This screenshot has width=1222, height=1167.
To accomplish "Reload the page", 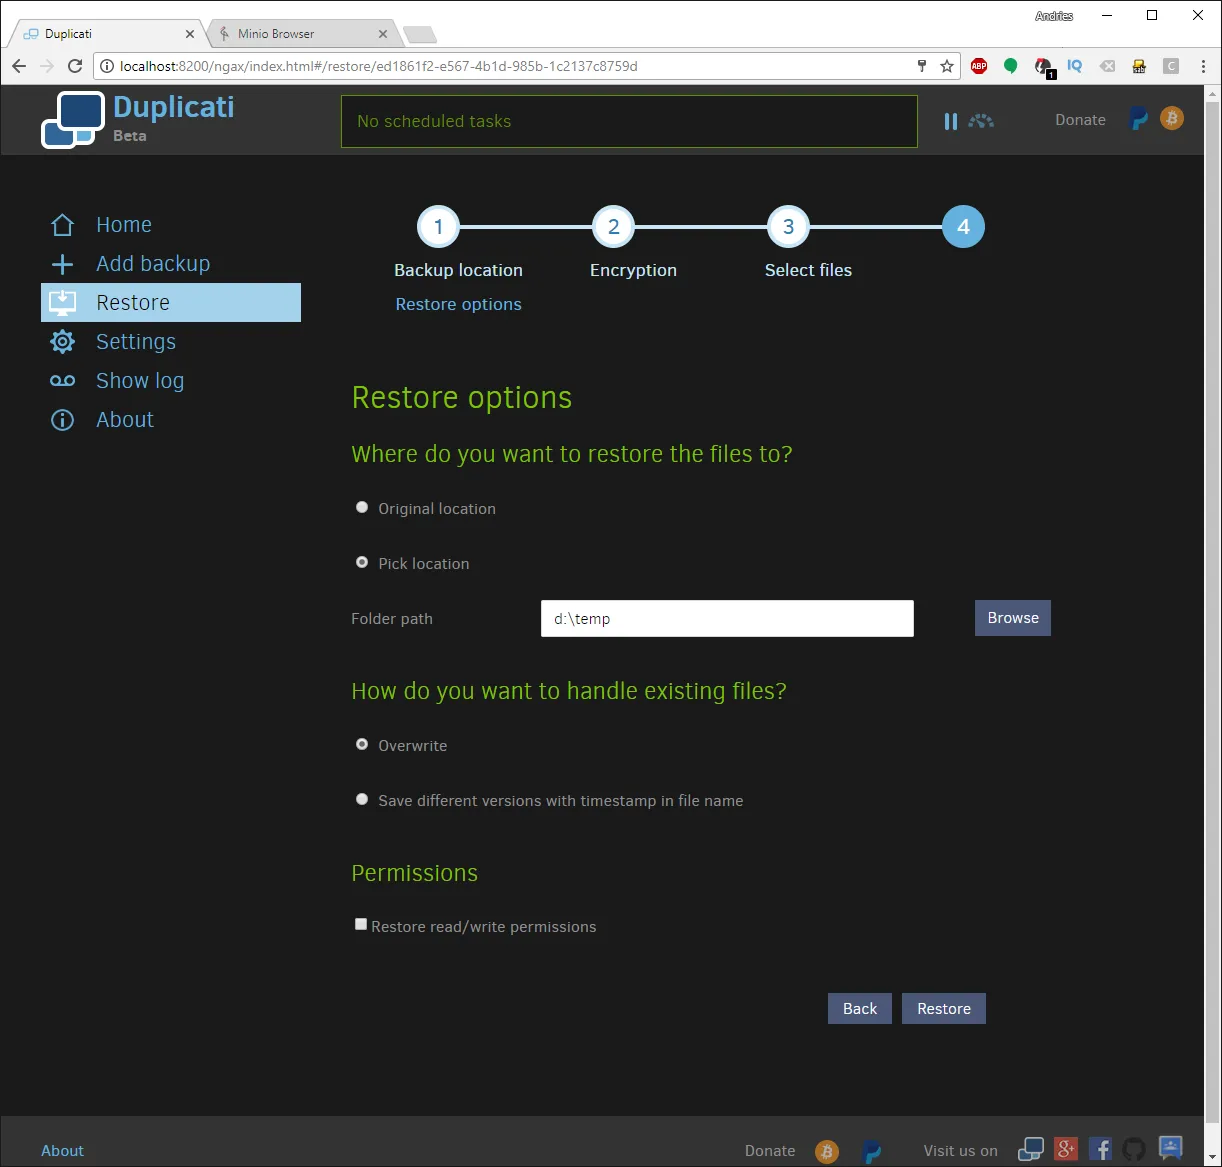I will (74, 66).
